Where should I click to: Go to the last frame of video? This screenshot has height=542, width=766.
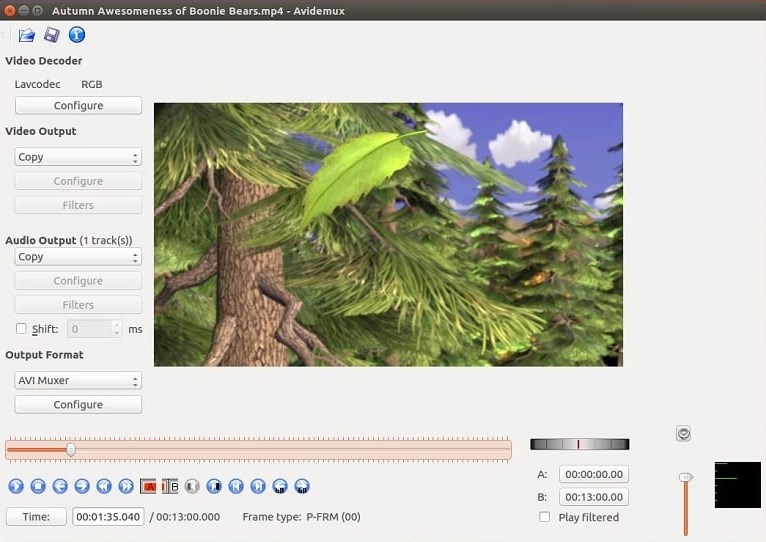(258, 486)
